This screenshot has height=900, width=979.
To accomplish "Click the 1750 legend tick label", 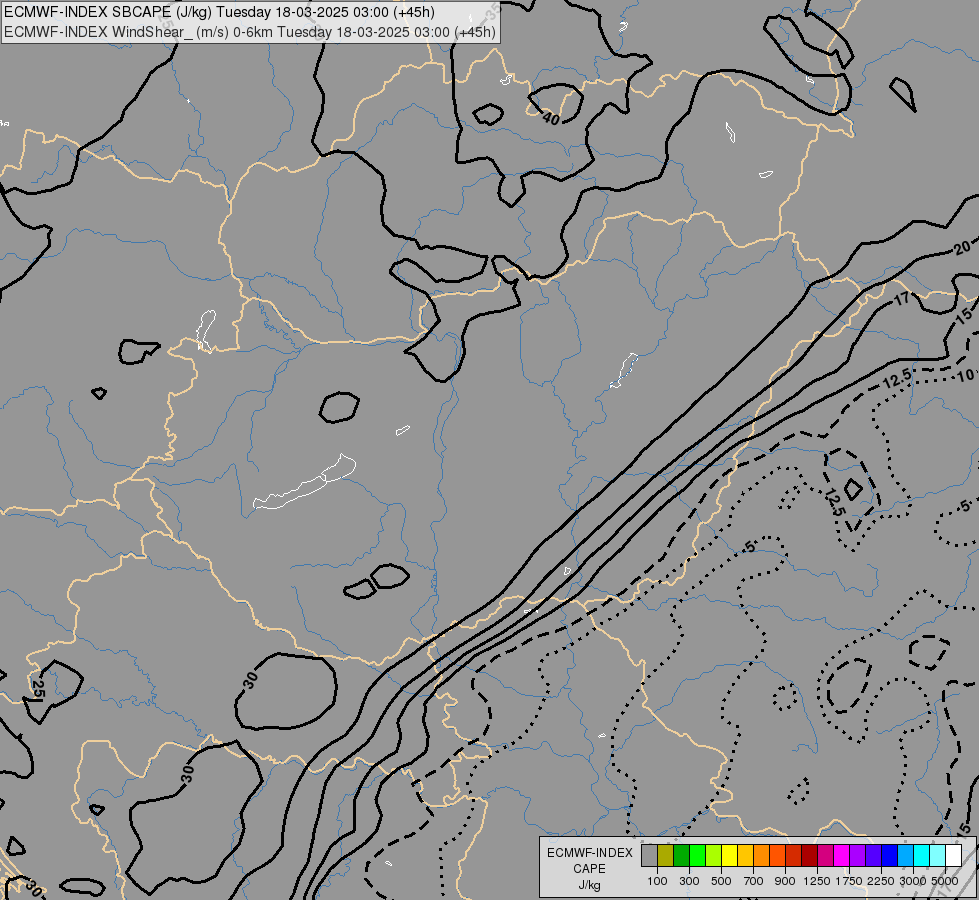I will (x=849, y=881).
